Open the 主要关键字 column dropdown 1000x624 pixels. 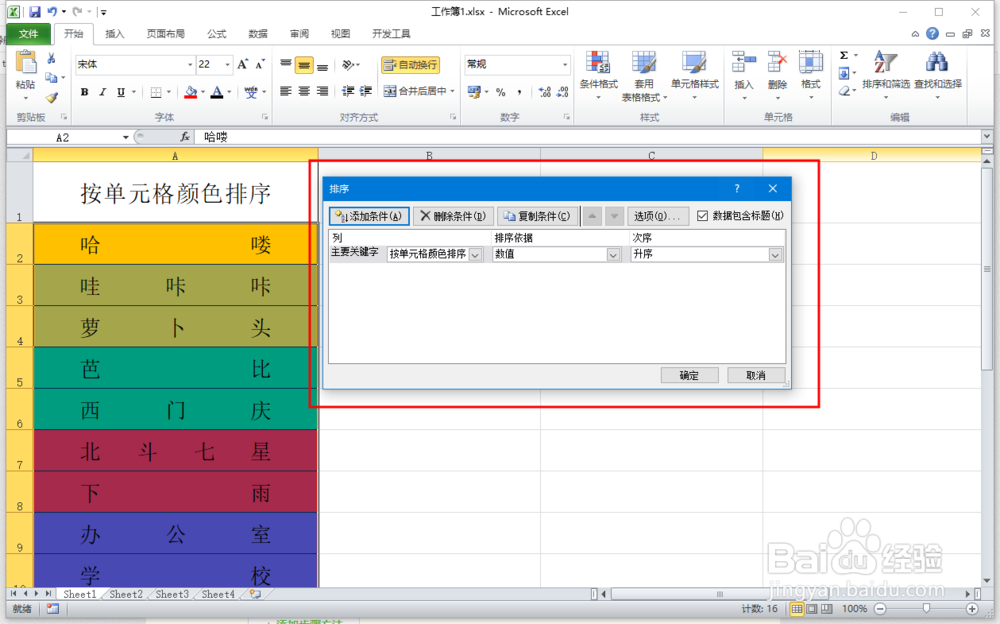(x=475, y=255)
